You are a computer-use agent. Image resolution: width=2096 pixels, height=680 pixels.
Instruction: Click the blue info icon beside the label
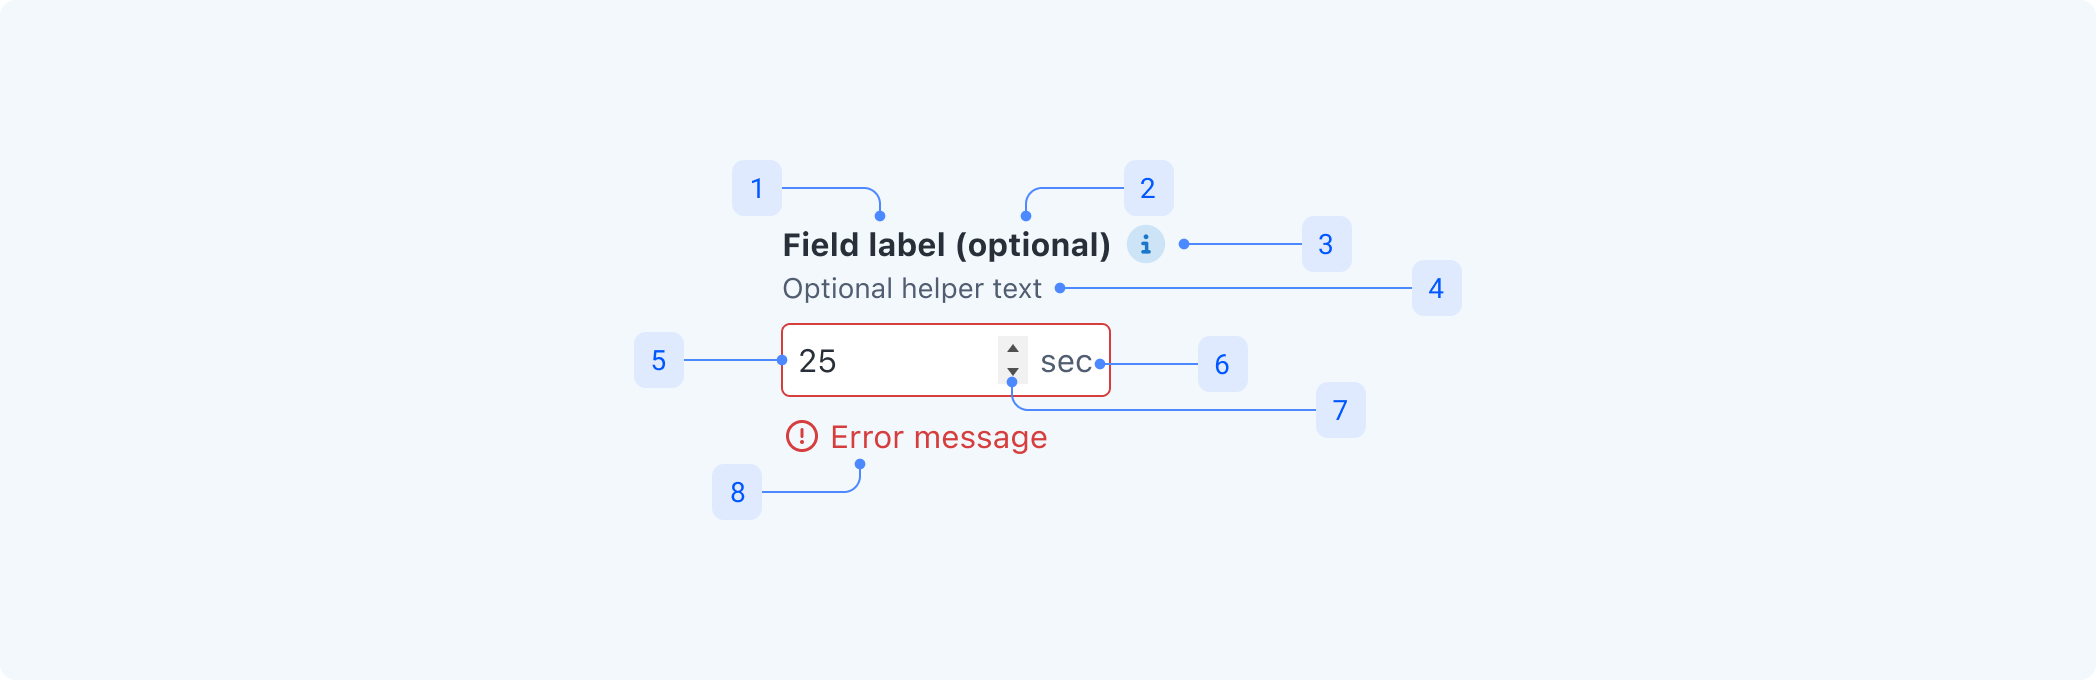click(1145, 244)
